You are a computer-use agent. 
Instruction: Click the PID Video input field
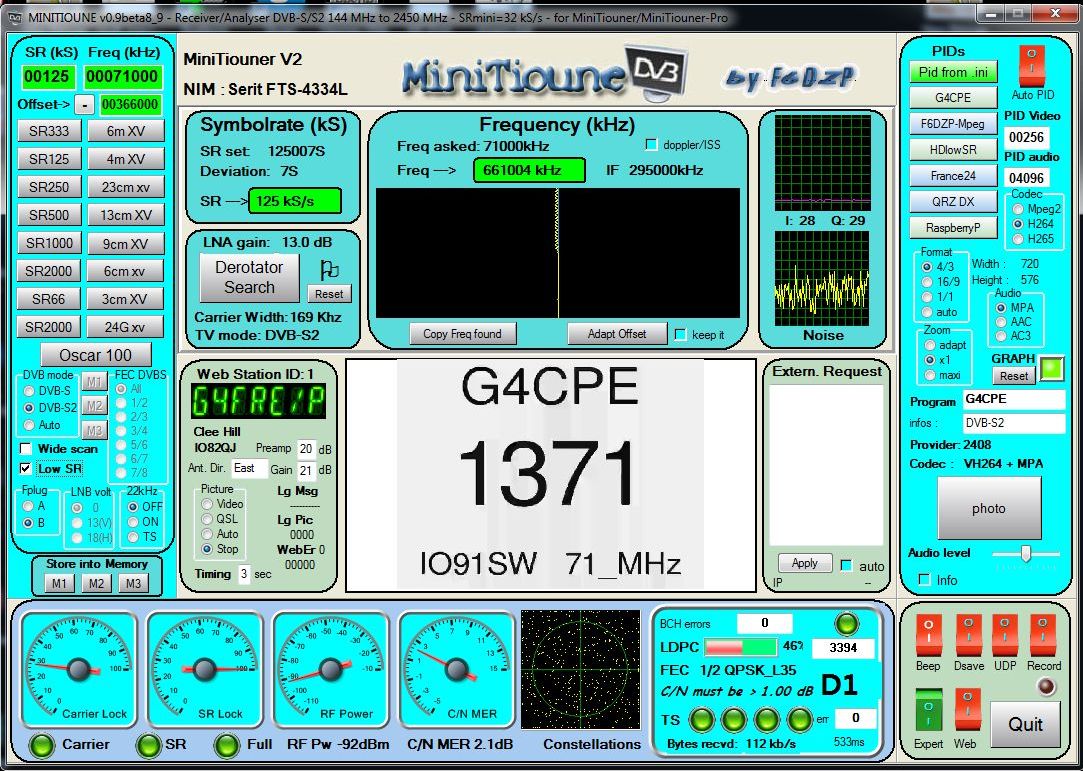pos(1026,137)
